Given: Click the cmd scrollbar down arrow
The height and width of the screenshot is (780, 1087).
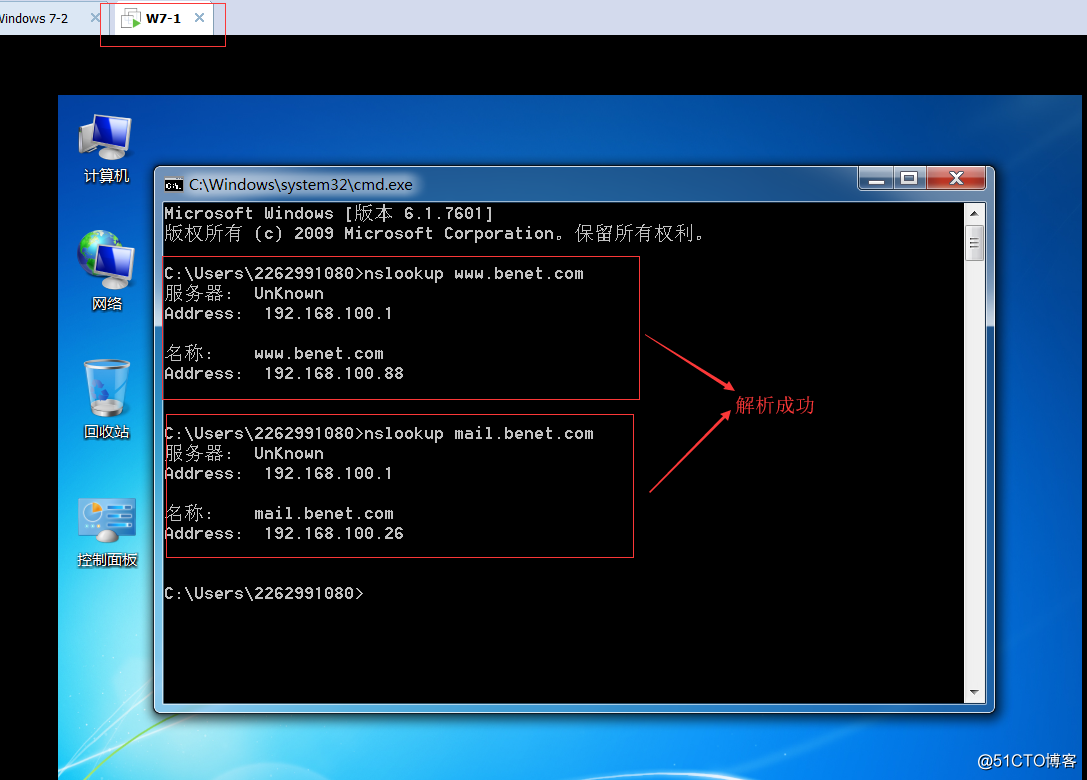Looking at the screenshot, I should (x=974, y=693).
